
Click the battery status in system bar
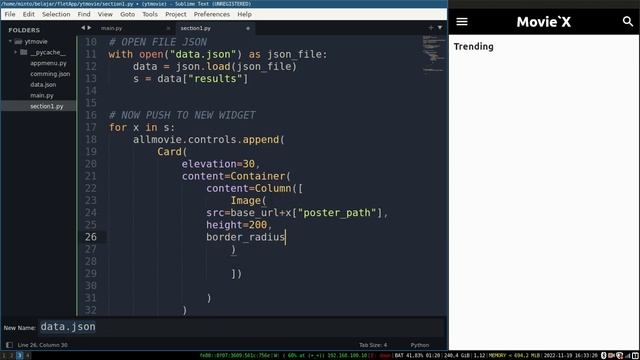[418, 356]
